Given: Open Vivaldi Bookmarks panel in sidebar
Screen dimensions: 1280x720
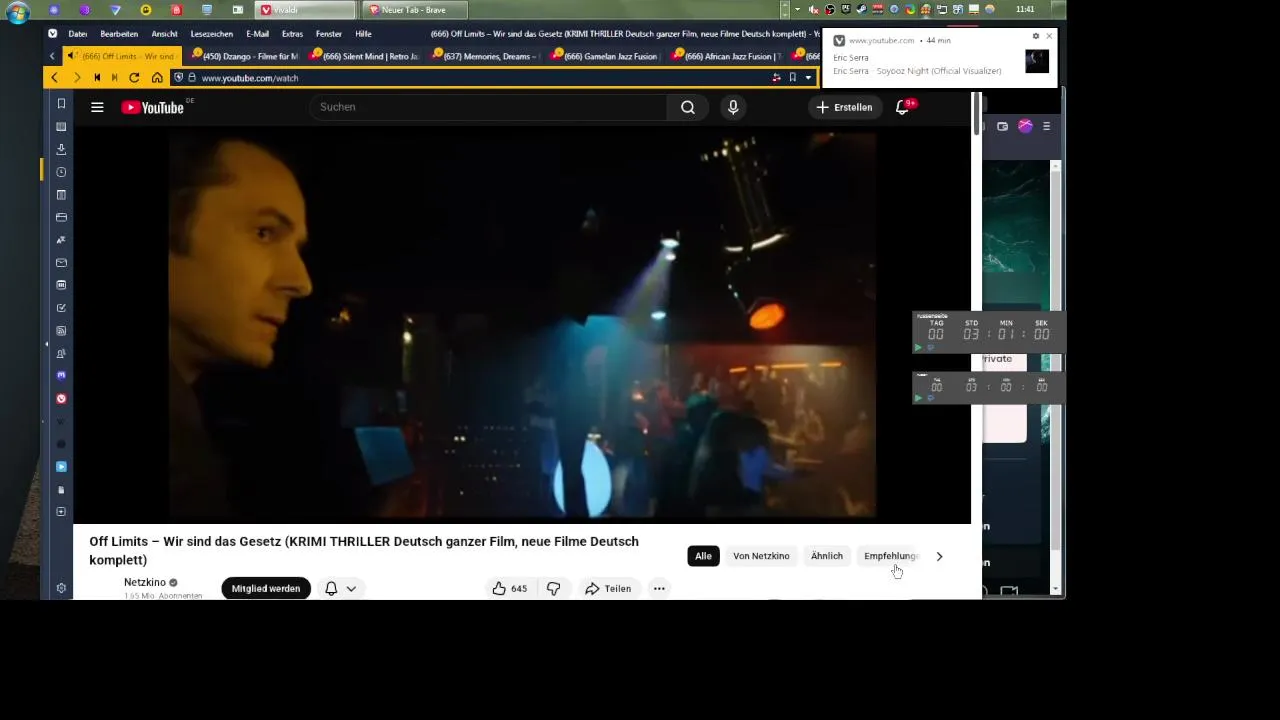Looking at the screenshot, I should click(x=61, y=104).
